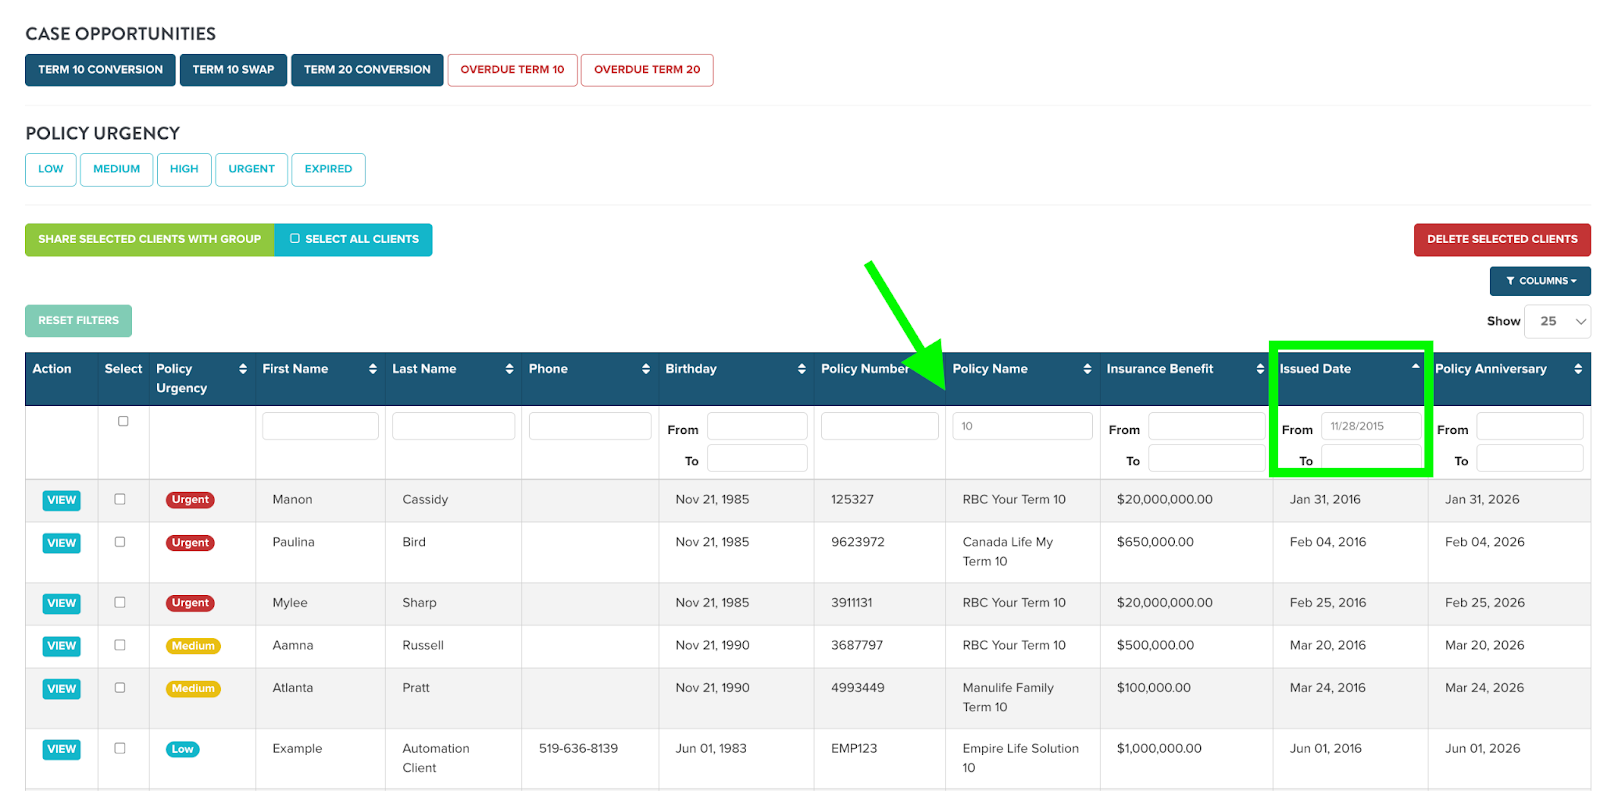Expand the Show 25 rows selector
1600x791 pixels.
pyautogui.click(x=1556, y=321)
